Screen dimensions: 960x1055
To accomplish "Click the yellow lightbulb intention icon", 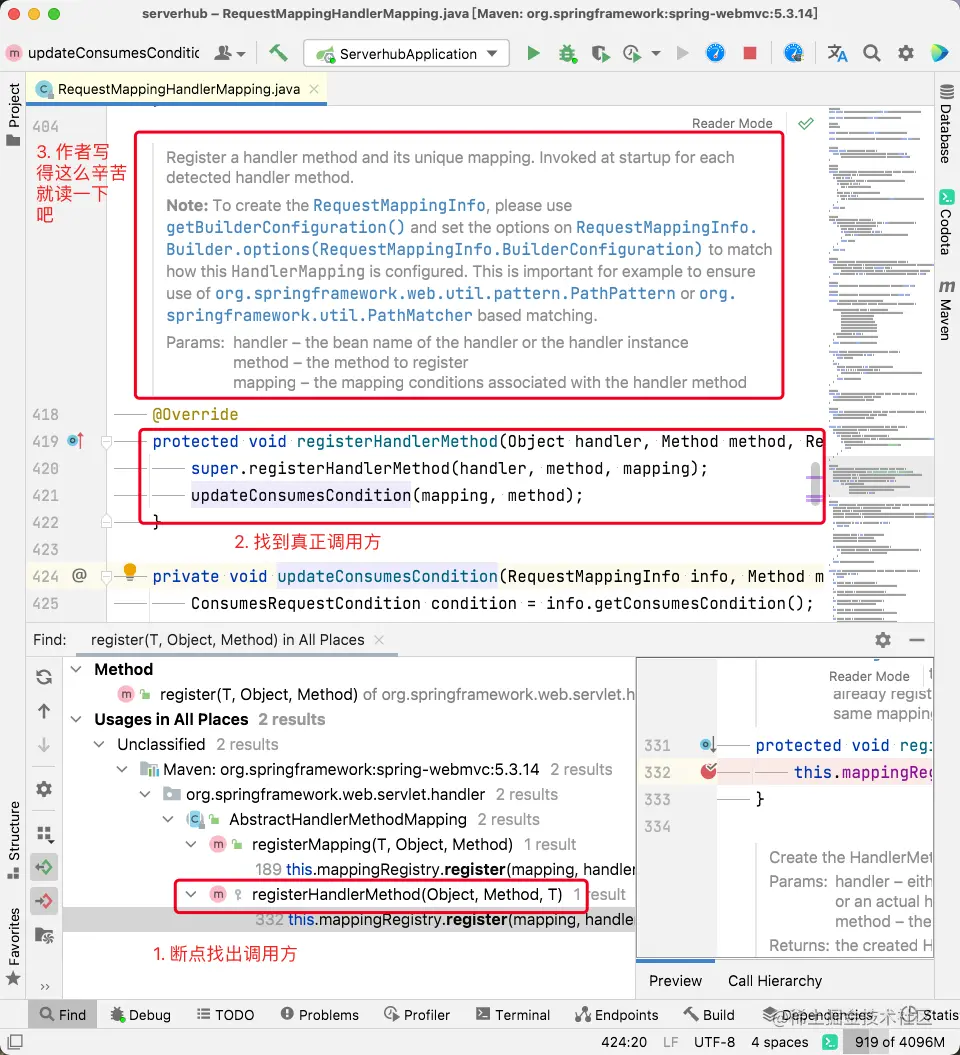I will click(130, 571).
